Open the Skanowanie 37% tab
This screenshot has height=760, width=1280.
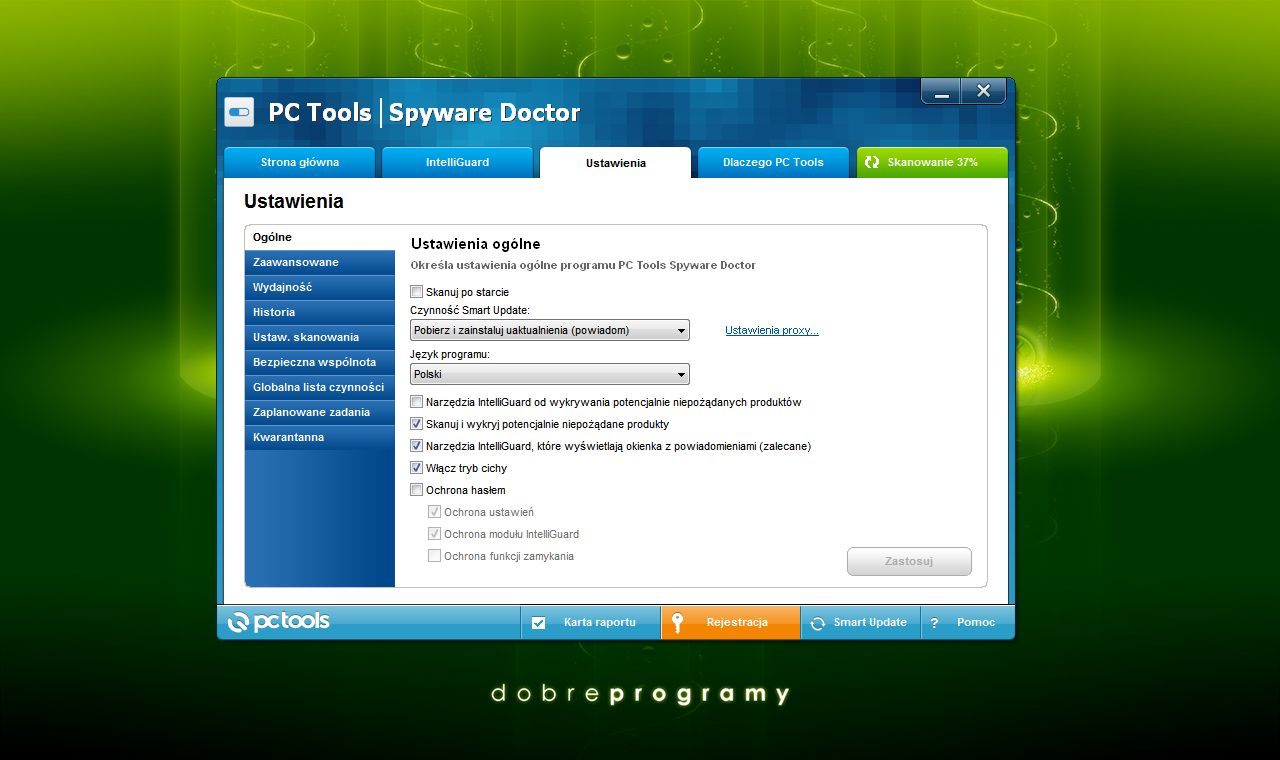pos(932,162)
